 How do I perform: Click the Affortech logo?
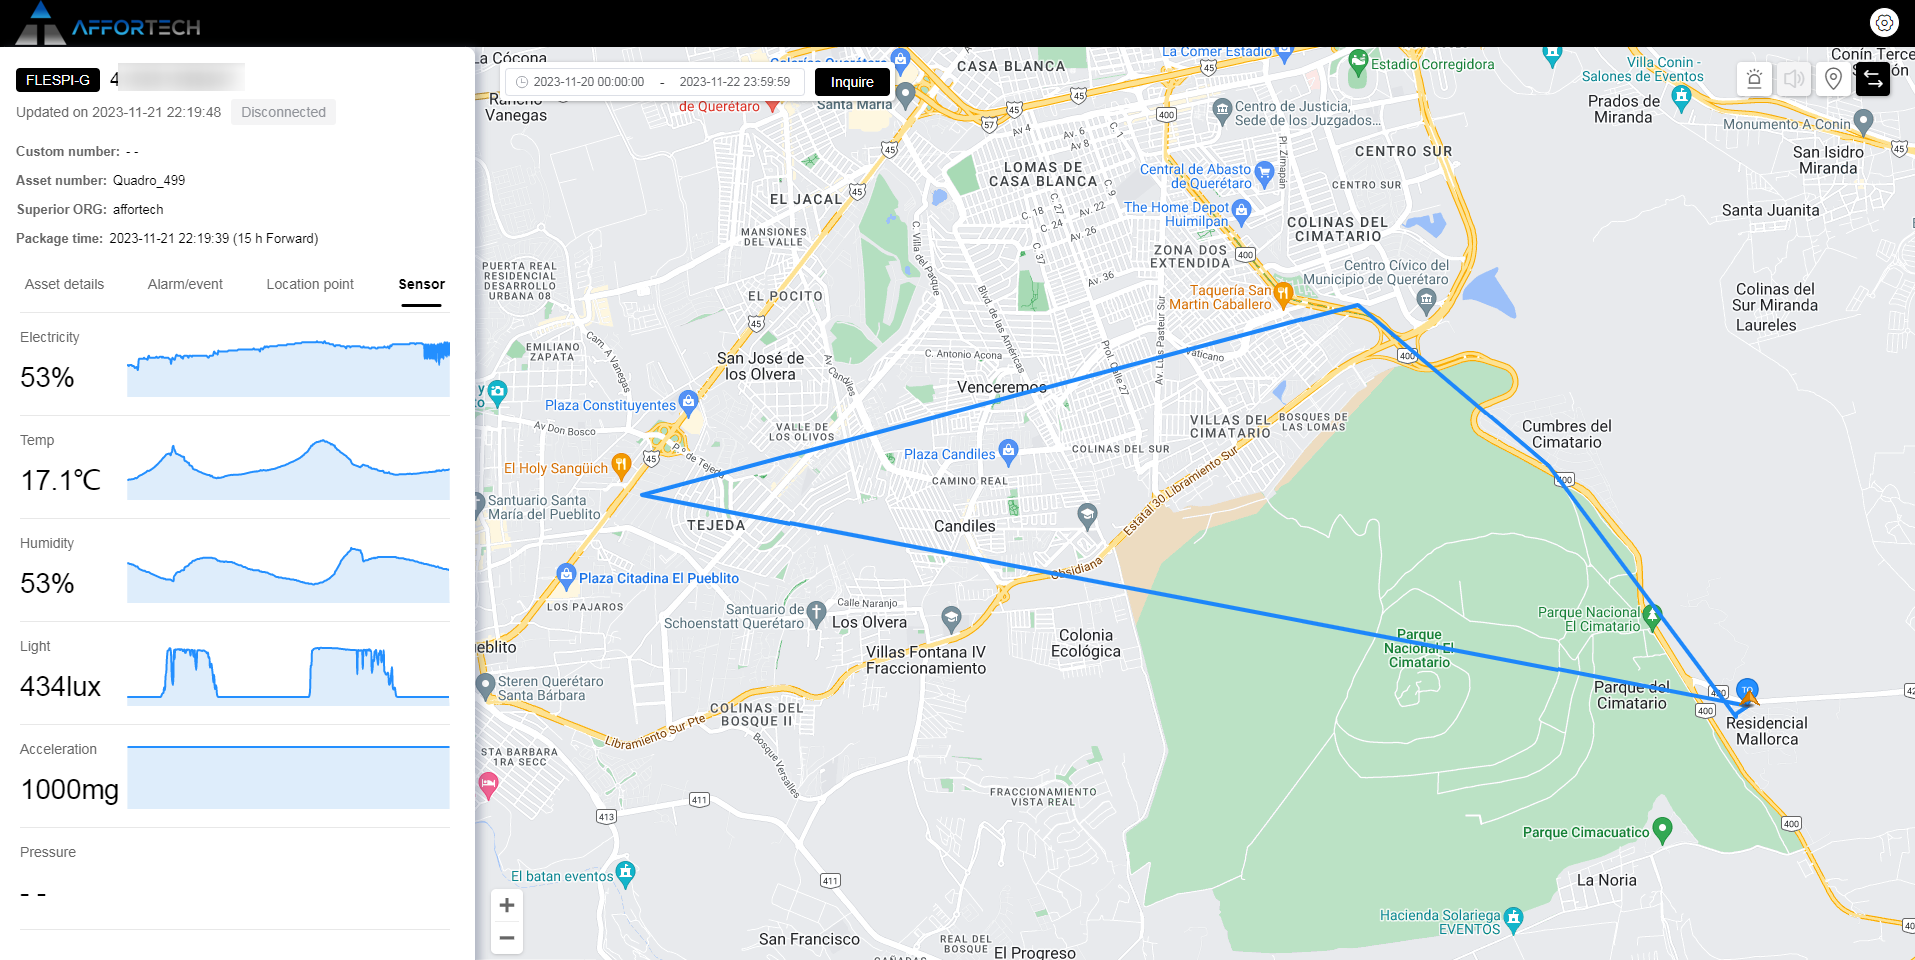[x=108, y=24]
